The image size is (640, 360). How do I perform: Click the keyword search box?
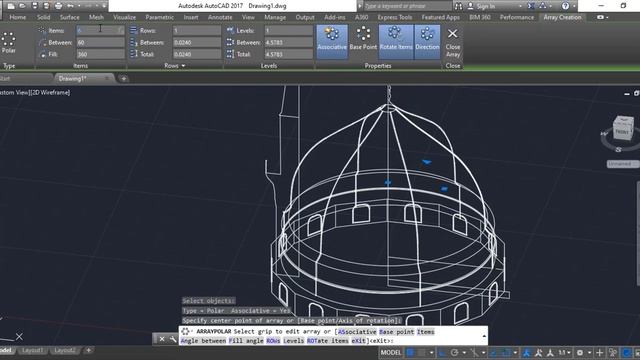tap(407, 6)
